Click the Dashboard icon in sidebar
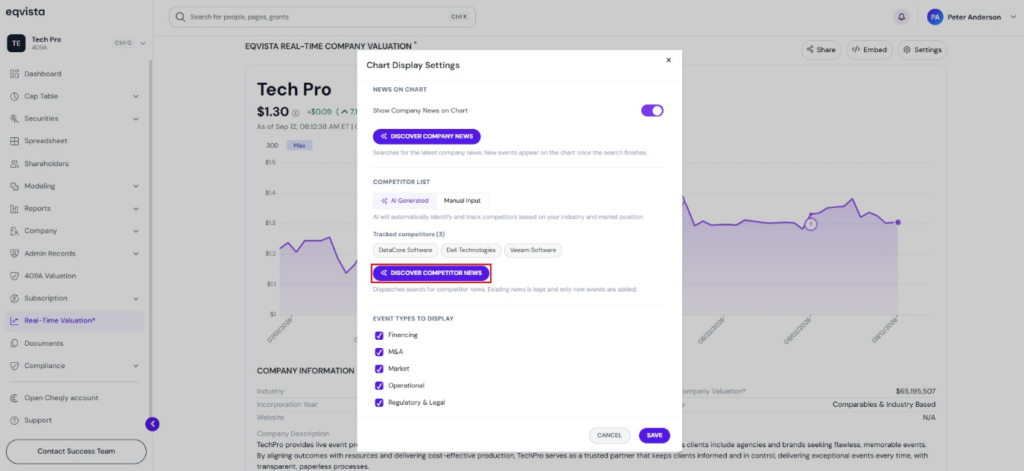Image resolution: width=1024 pixels, height=471 pixels. pyautogui.click(x=14, y=74)
